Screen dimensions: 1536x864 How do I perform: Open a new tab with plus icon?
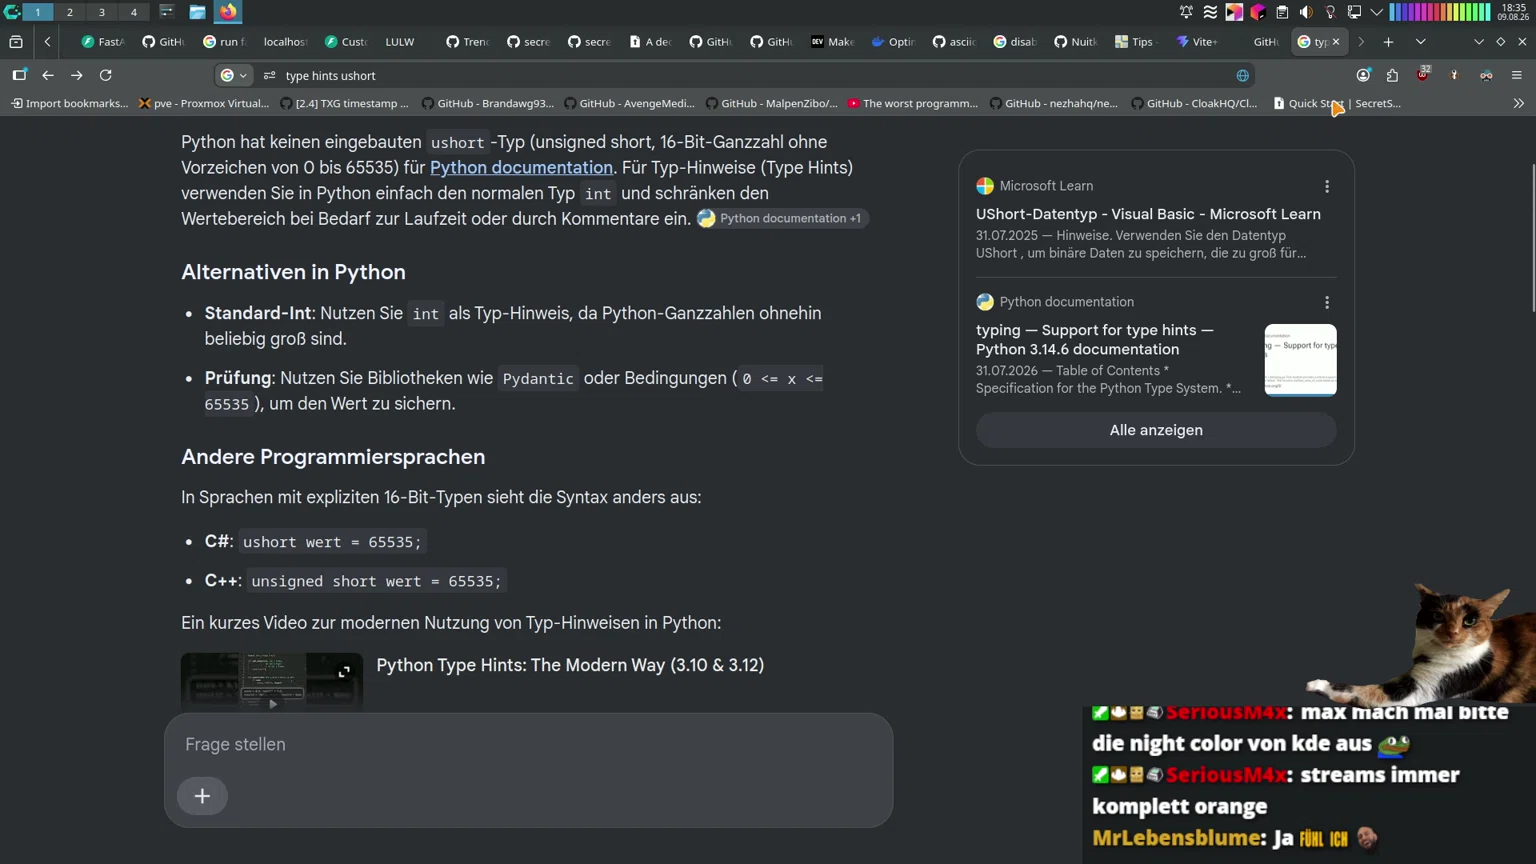[1388, 42]
